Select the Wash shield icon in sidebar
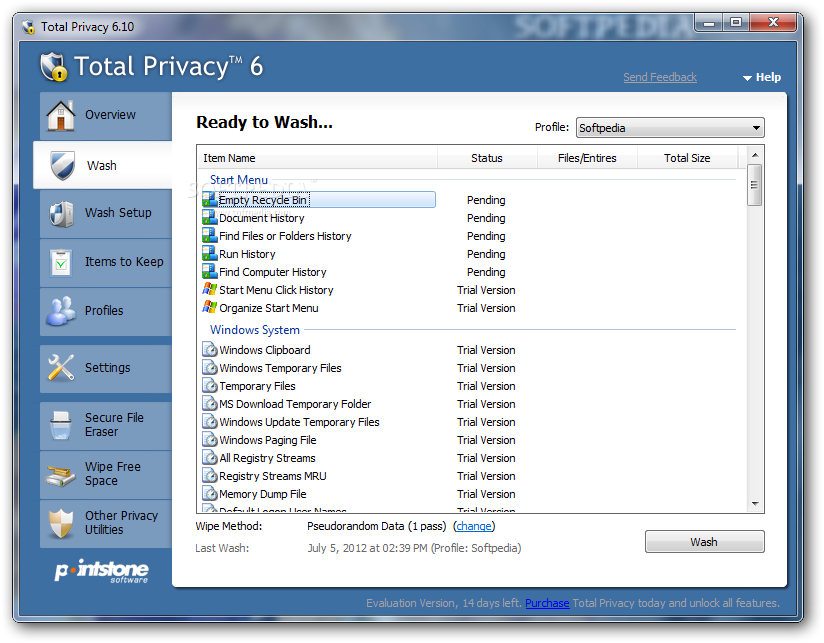 (62, 165)
